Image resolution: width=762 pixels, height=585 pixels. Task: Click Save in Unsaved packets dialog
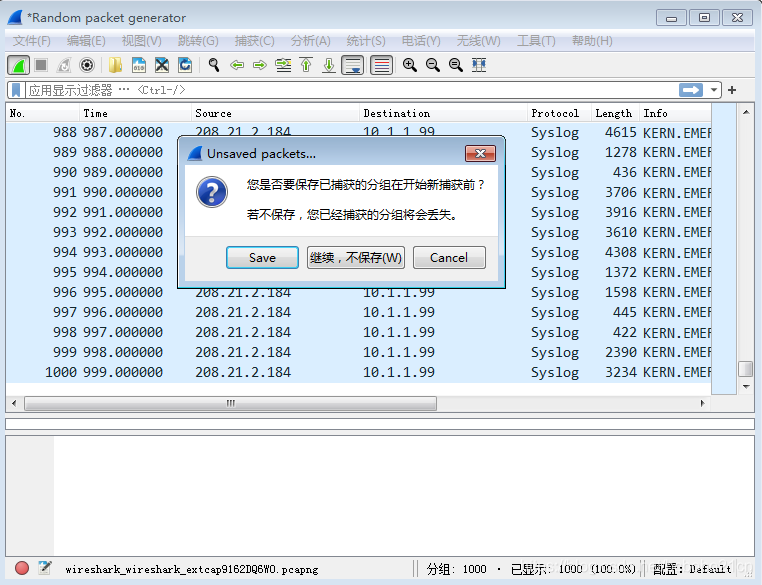(262, 258)
